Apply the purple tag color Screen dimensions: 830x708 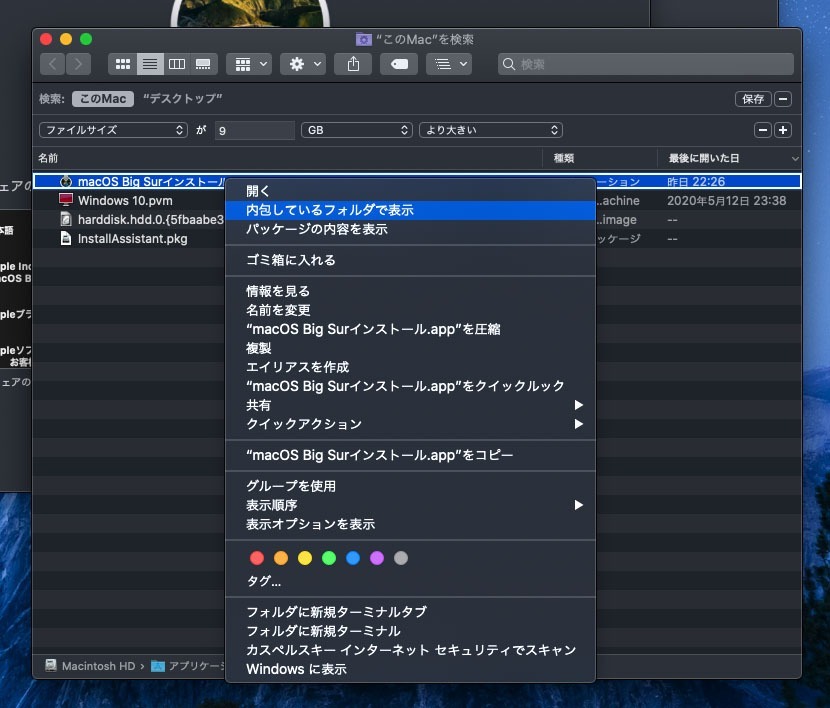[377, 558]
